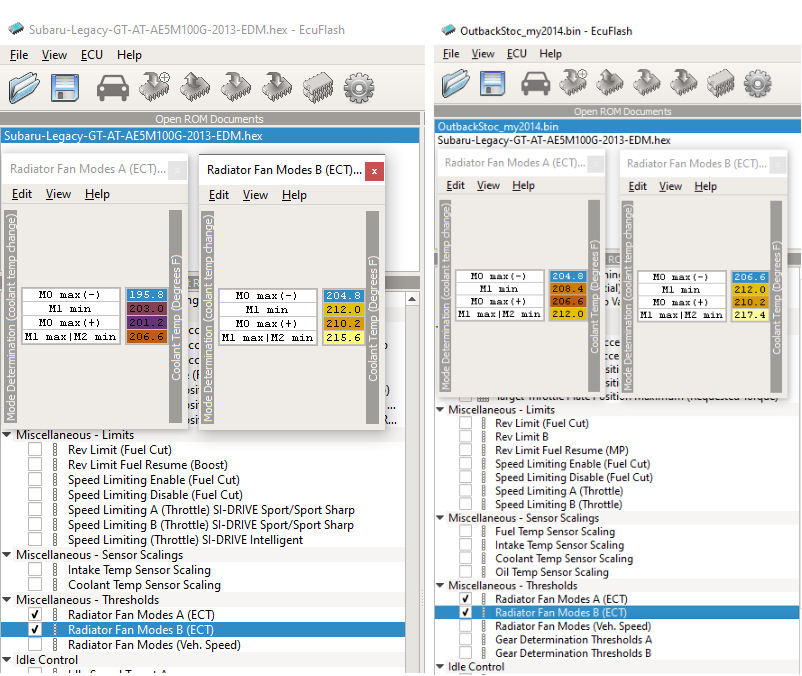Click open ROM folder icon in Subaru-Legacy window

tap(25, 87)
